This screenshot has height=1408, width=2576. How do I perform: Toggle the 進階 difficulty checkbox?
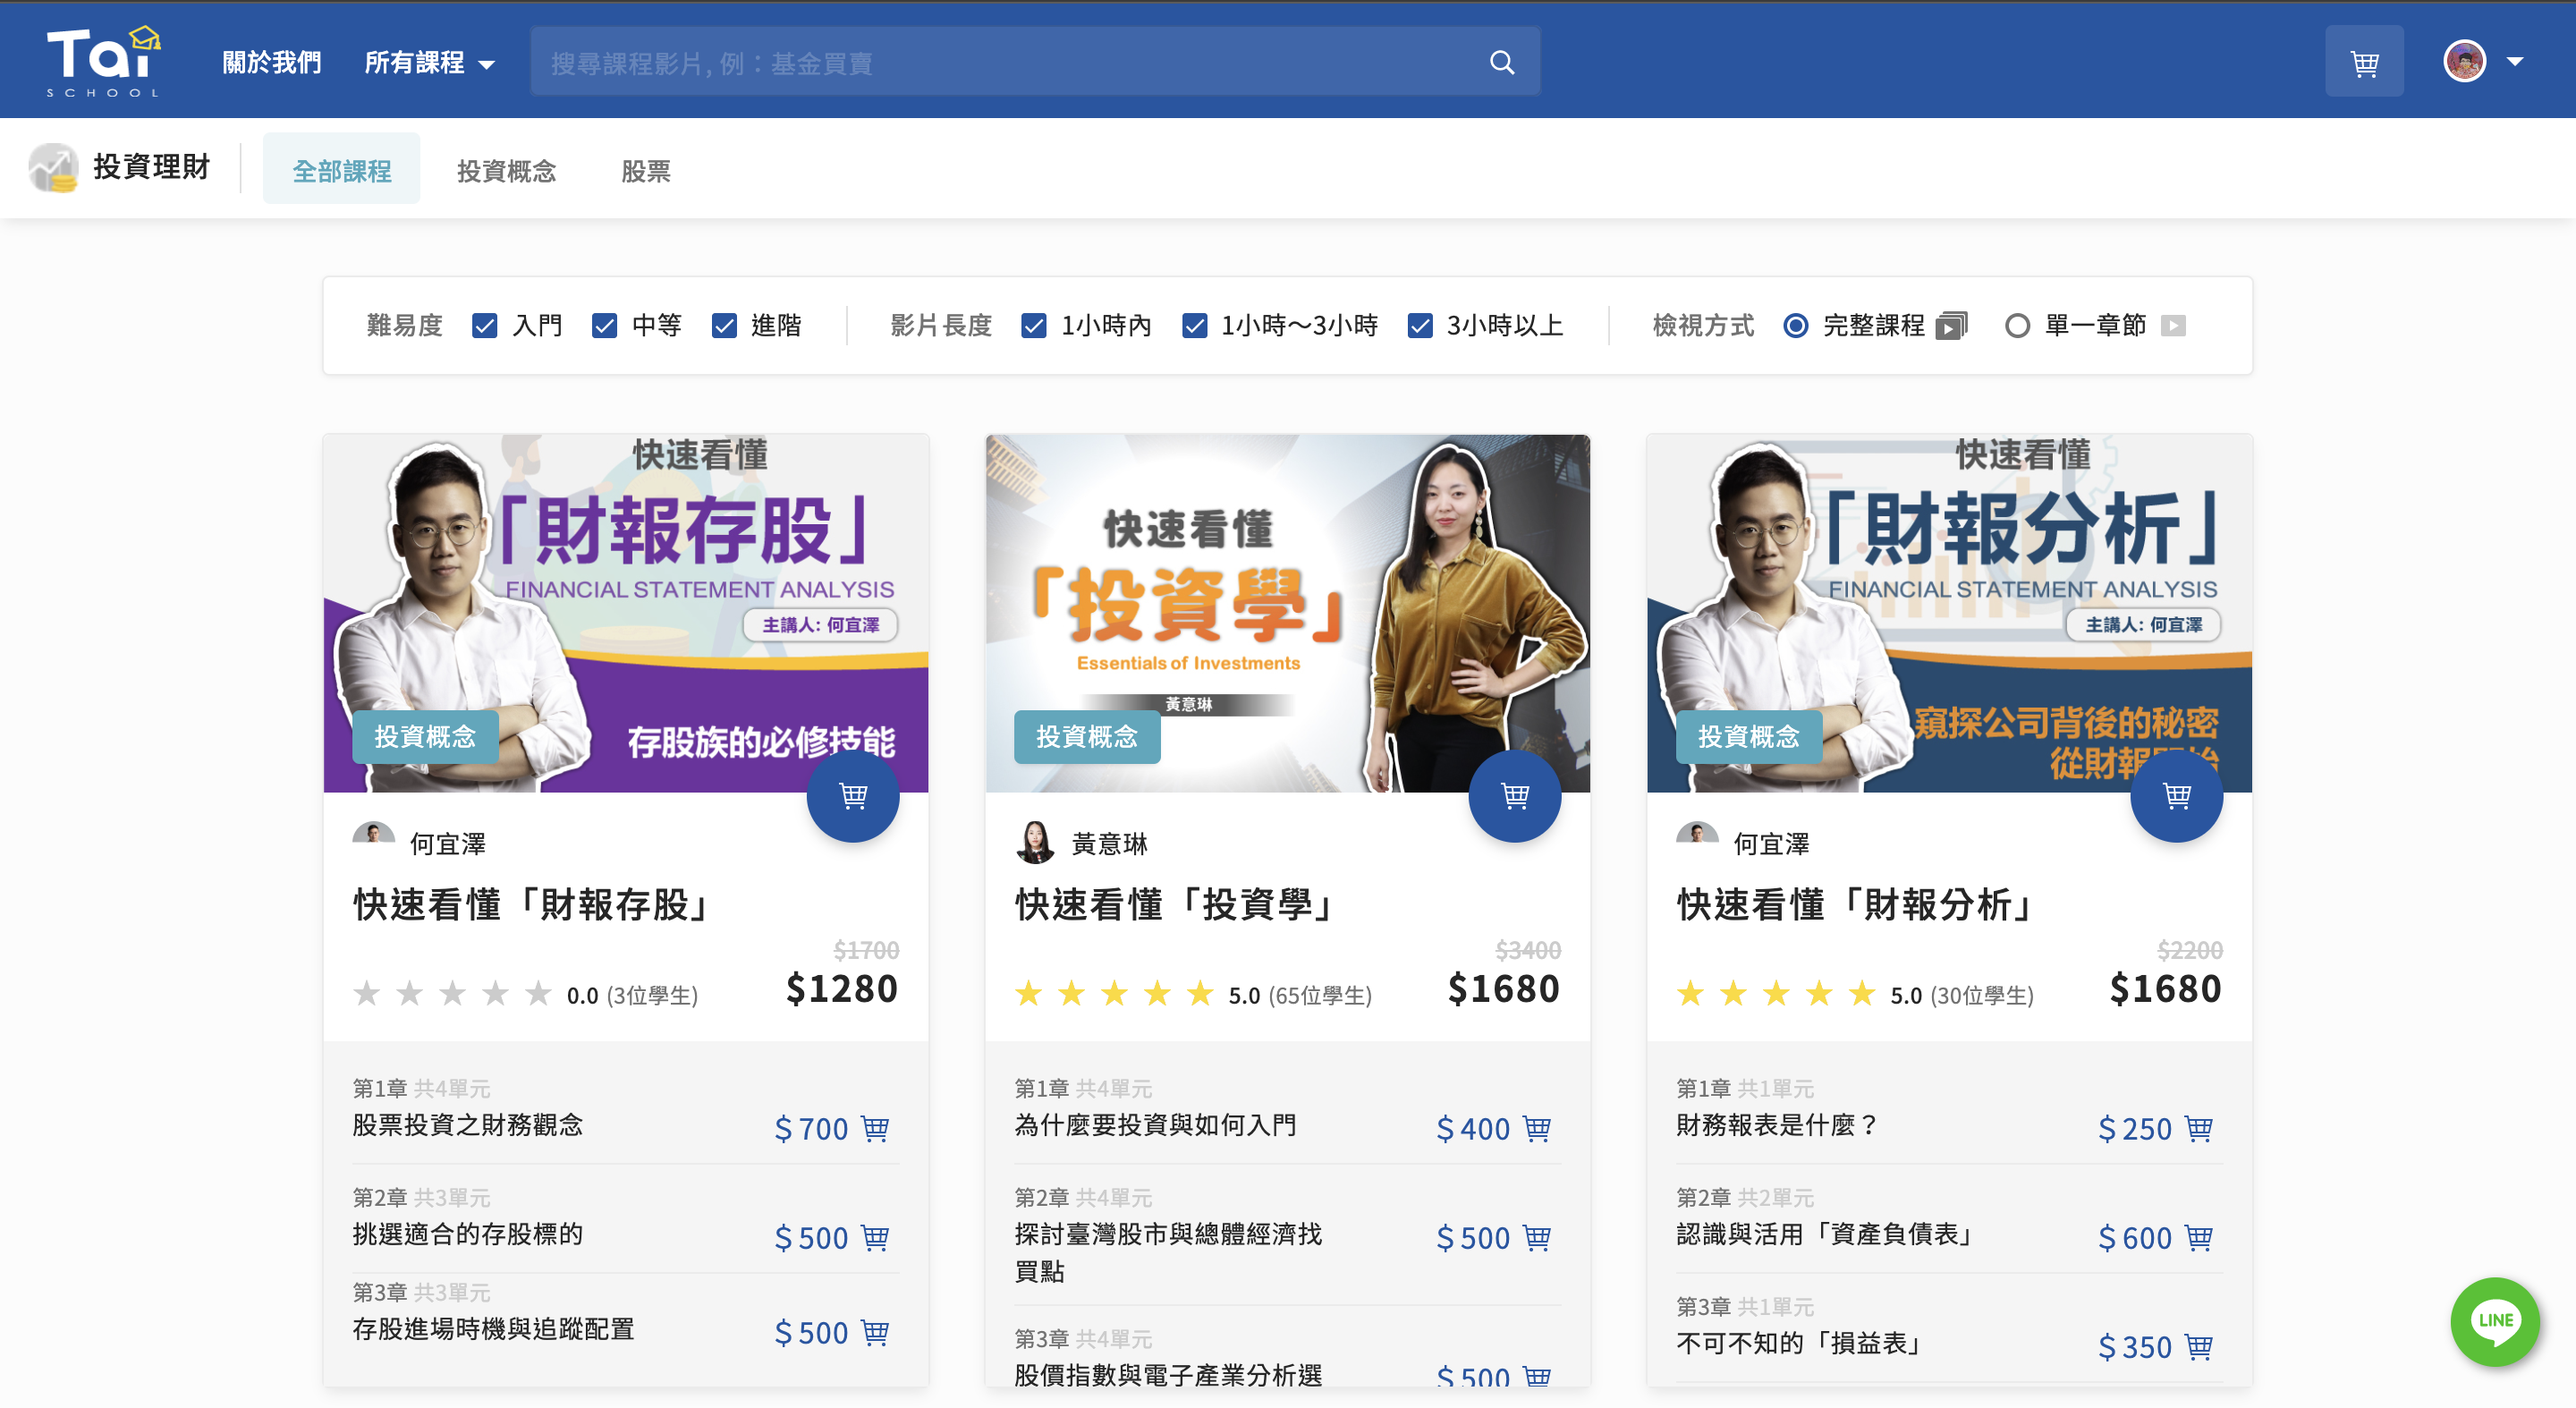tap(724, 326)
